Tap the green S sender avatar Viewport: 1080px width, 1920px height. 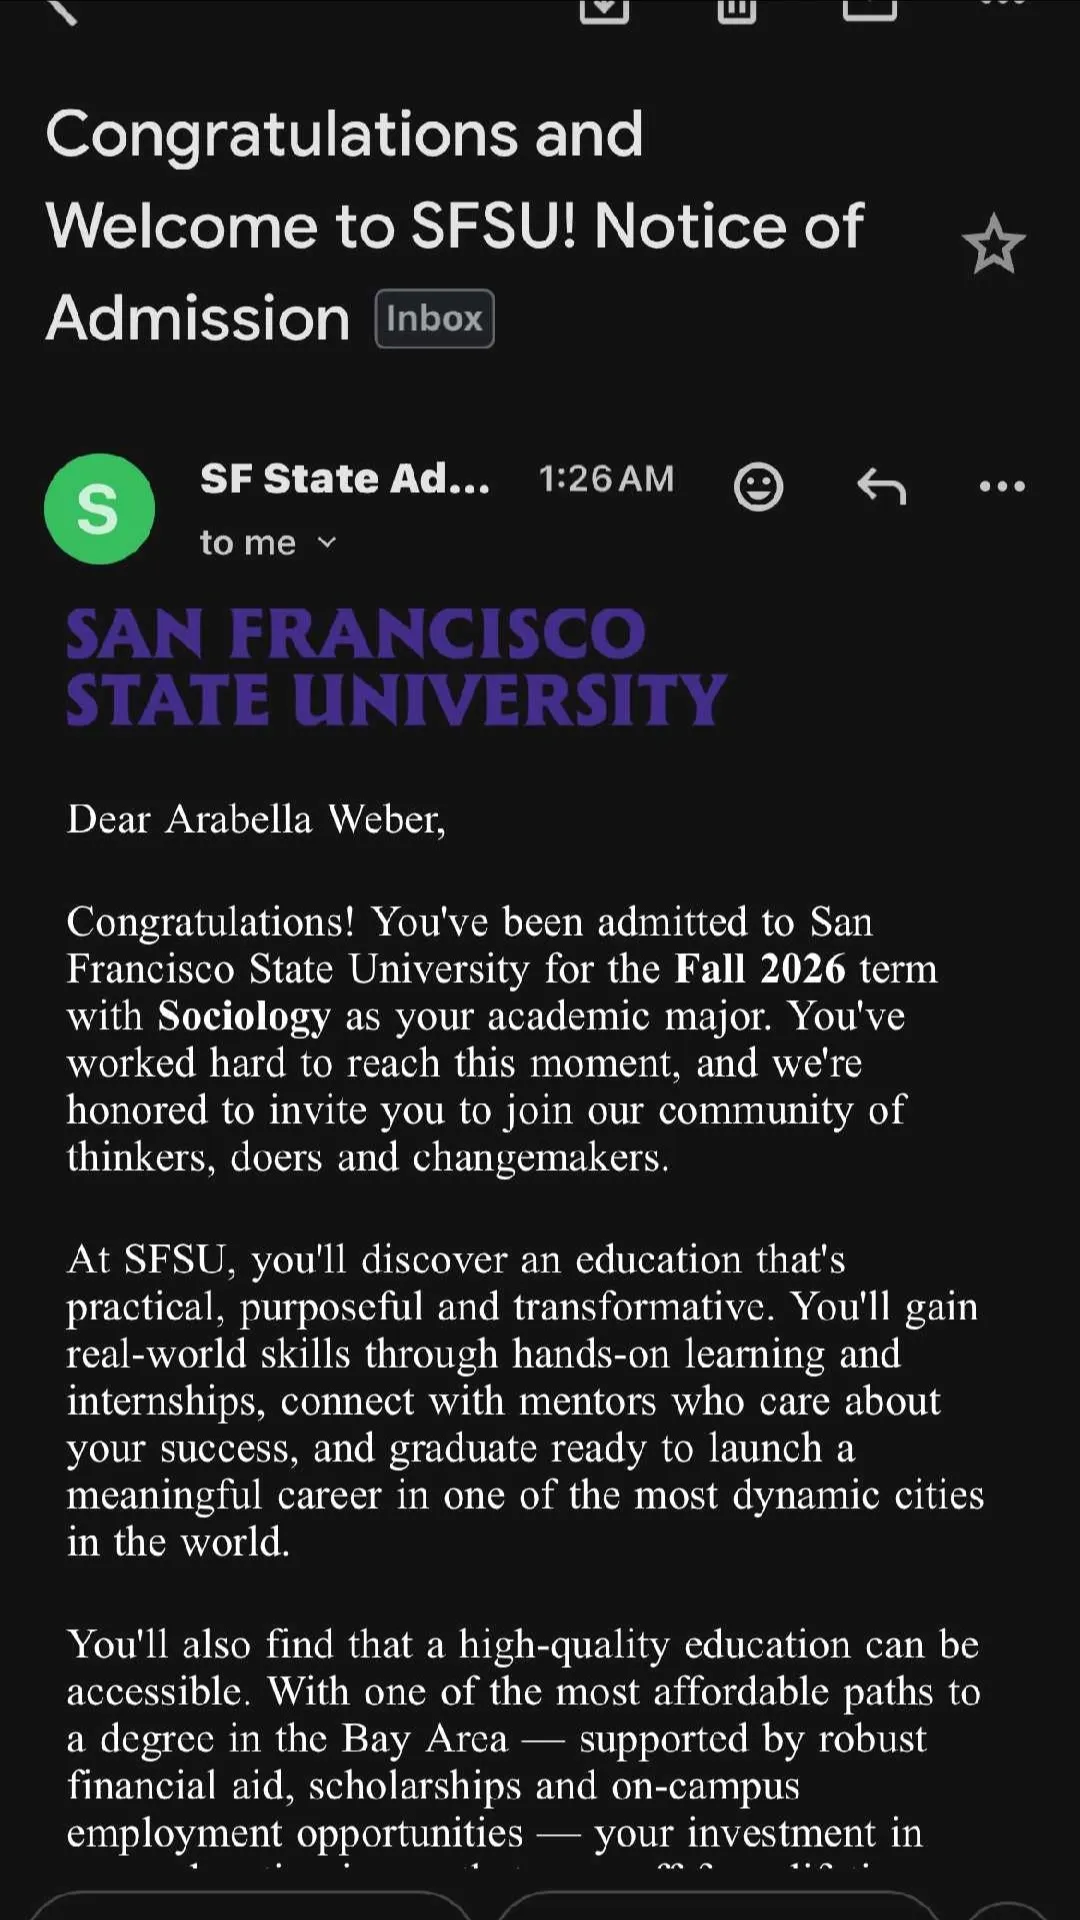[99, 509]
